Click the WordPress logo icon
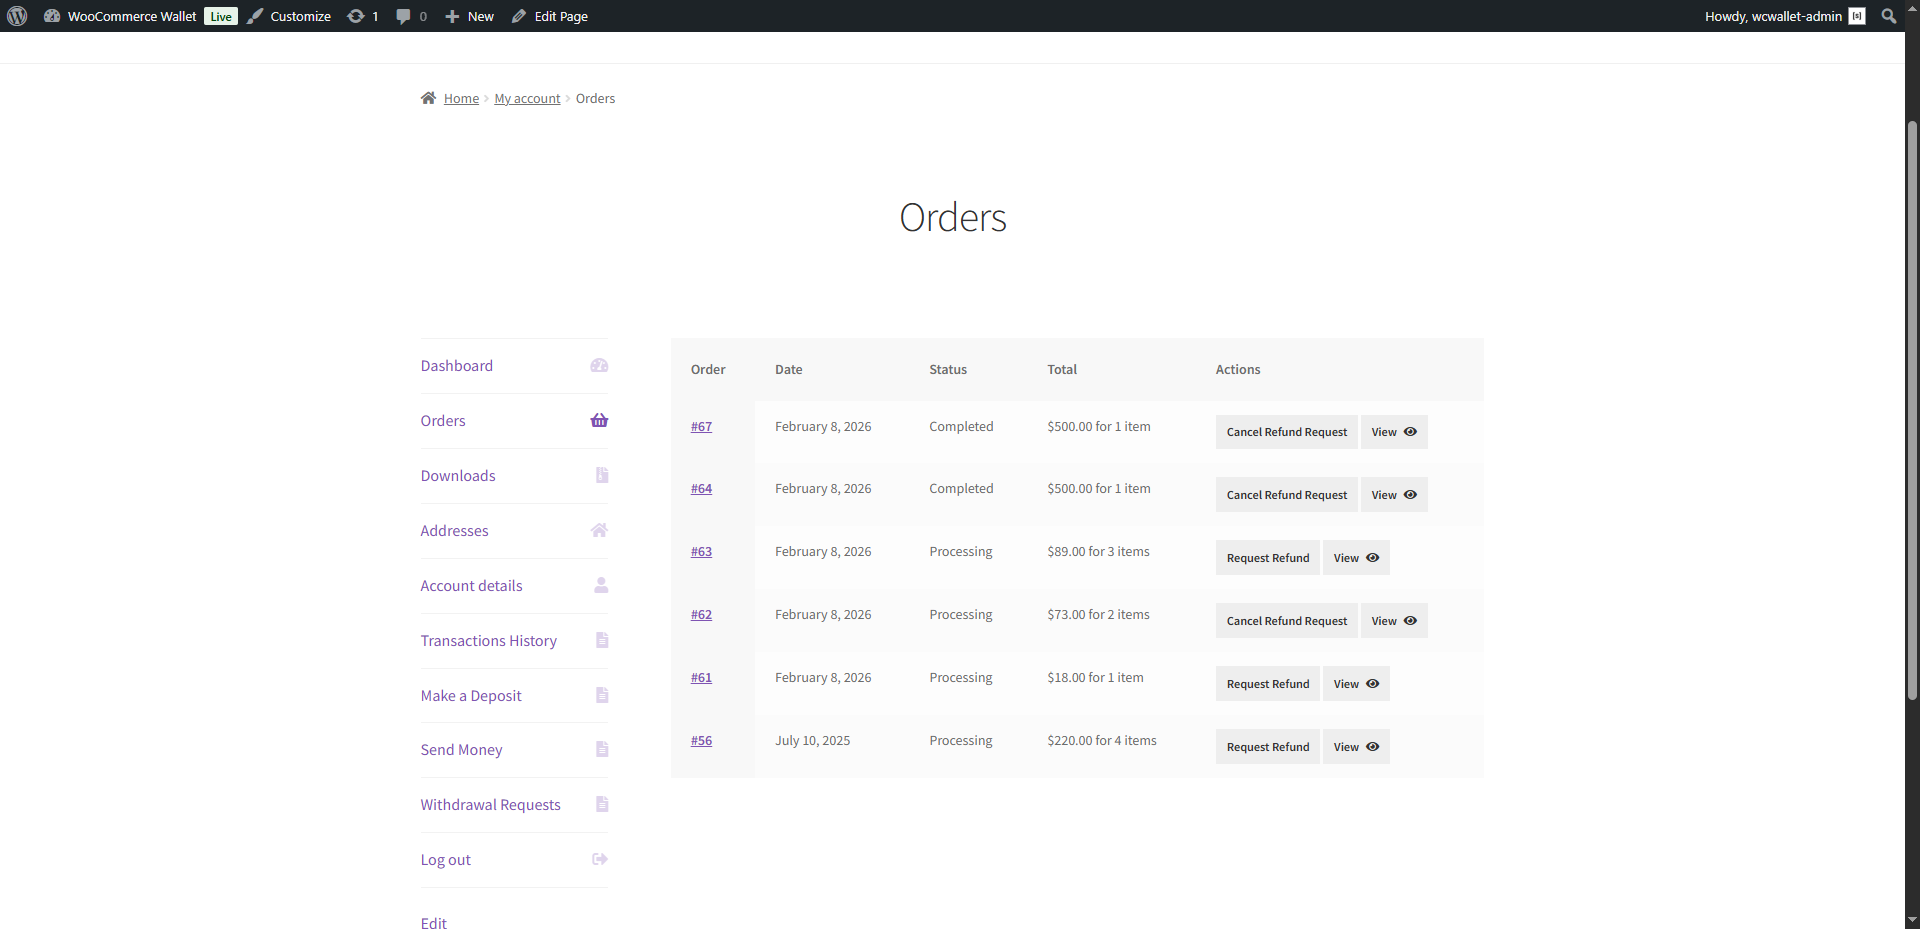 [17, 16]
